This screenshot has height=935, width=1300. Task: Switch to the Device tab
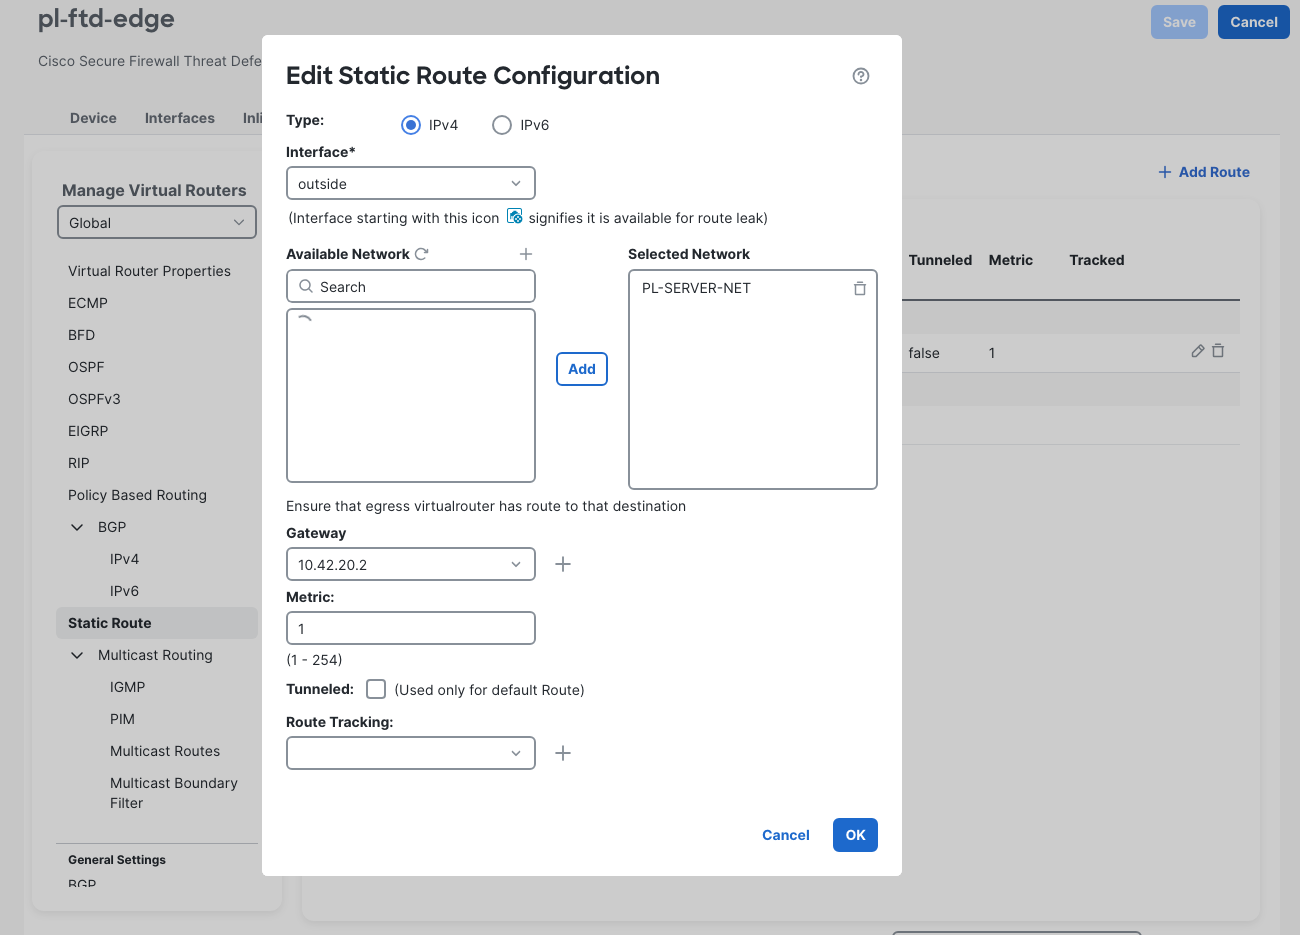pyautogui.click(x=93, y=118)
